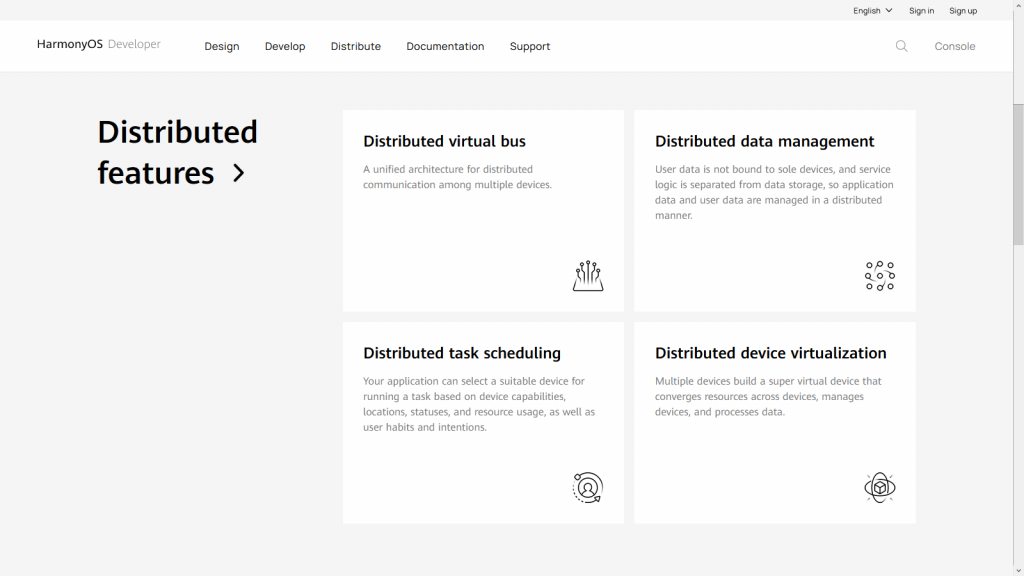Open the Design menu
Screen dimensions: 1024x576
tap(222, 46)
